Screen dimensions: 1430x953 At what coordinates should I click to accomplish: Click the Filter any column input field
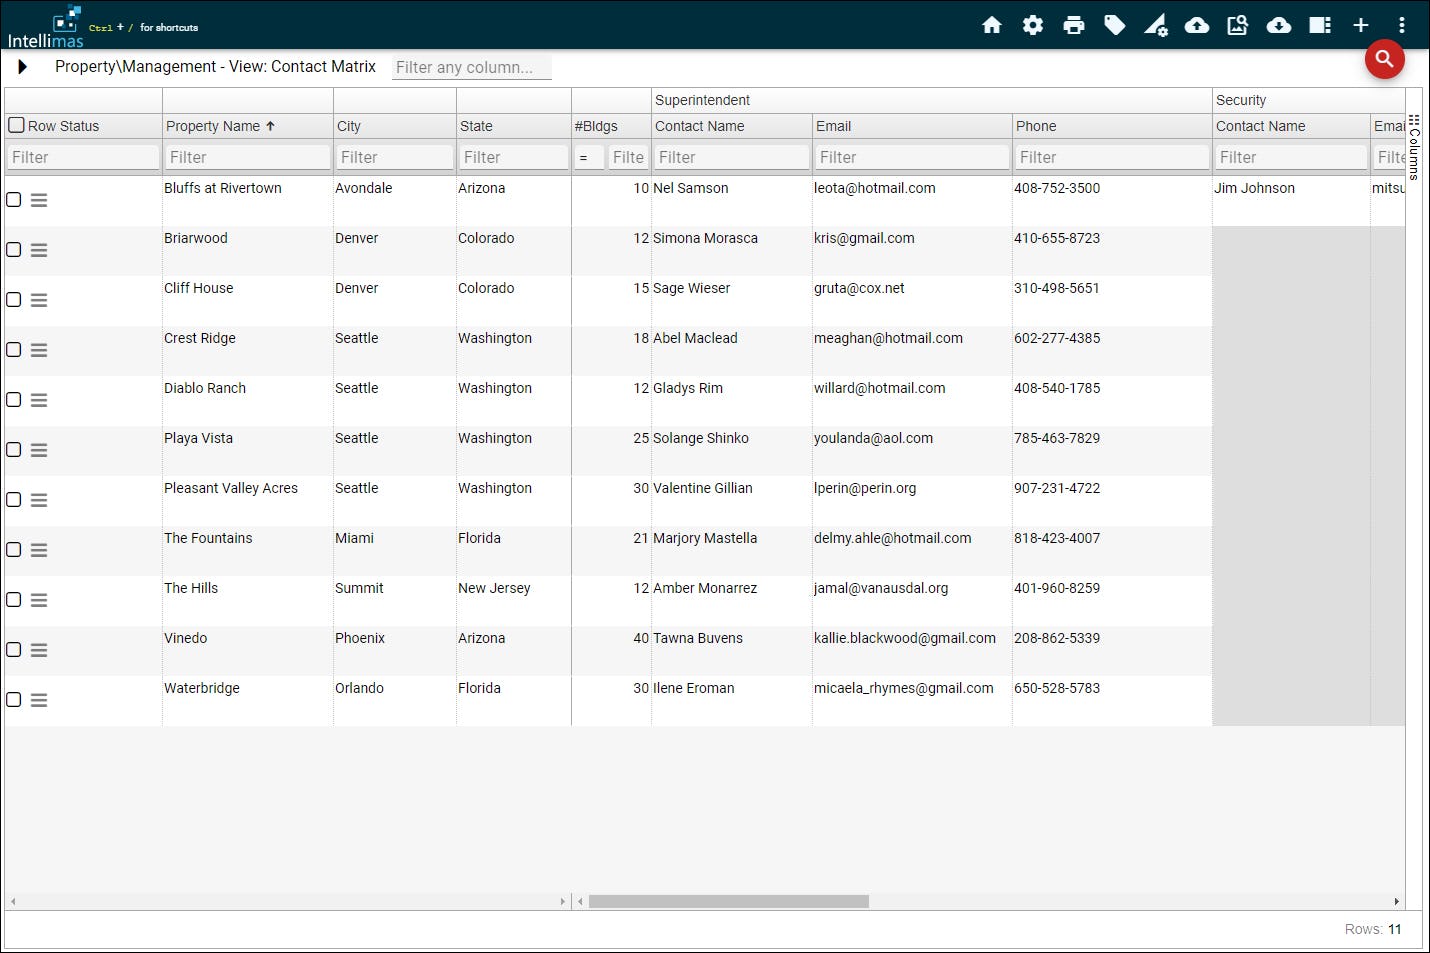pos(470,67)
